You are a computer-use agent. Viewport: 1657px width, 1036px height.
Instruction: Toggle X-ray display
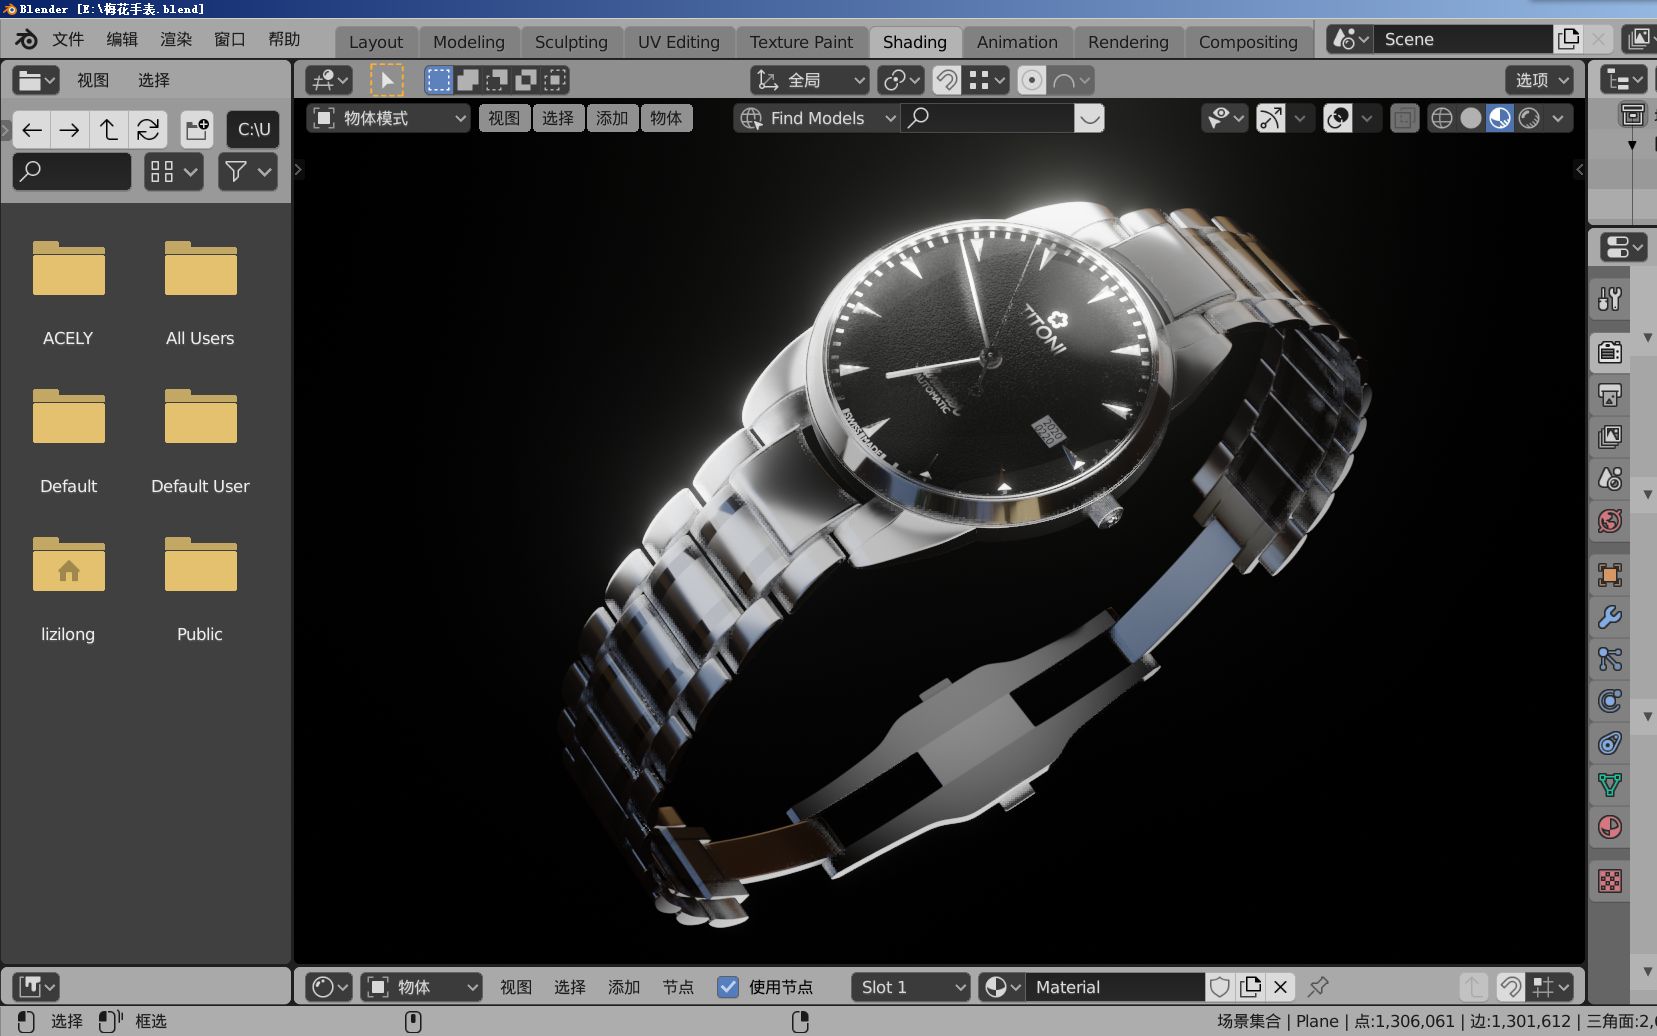coord(1404,118)
